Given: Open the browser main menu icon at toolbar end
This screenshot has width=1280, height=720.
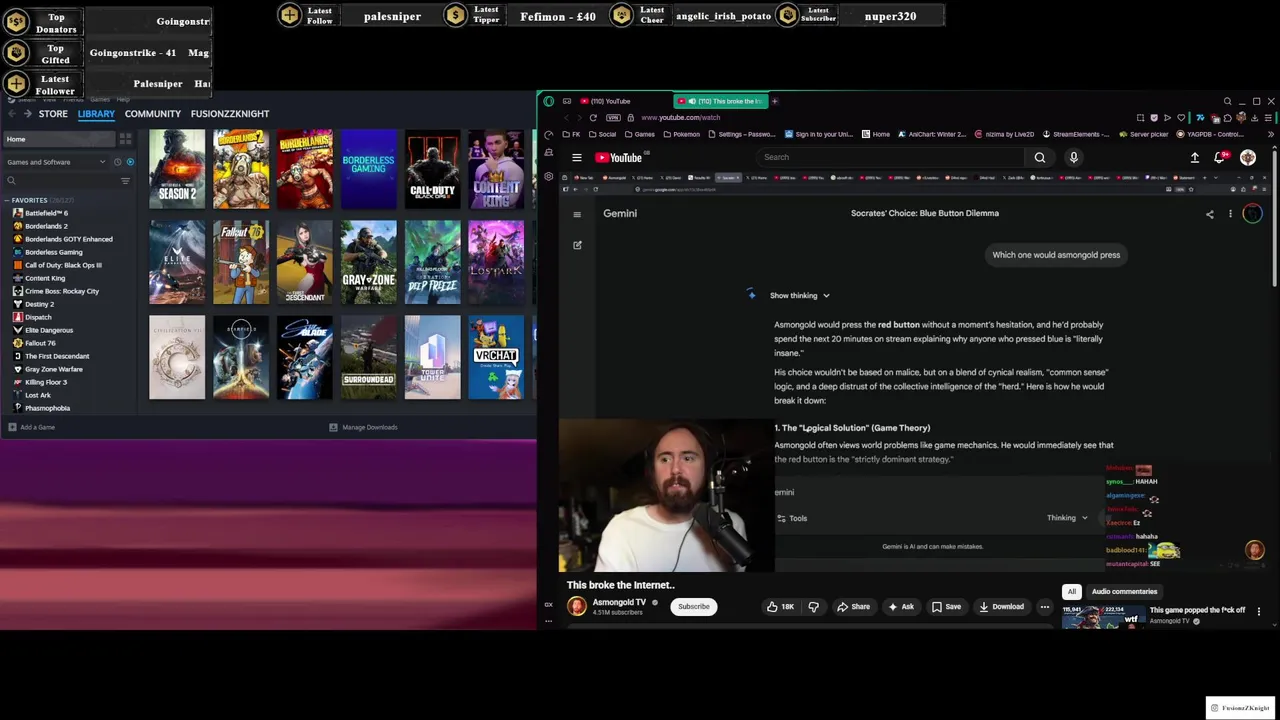Looking at the screenshot, I should [1268, 118].
